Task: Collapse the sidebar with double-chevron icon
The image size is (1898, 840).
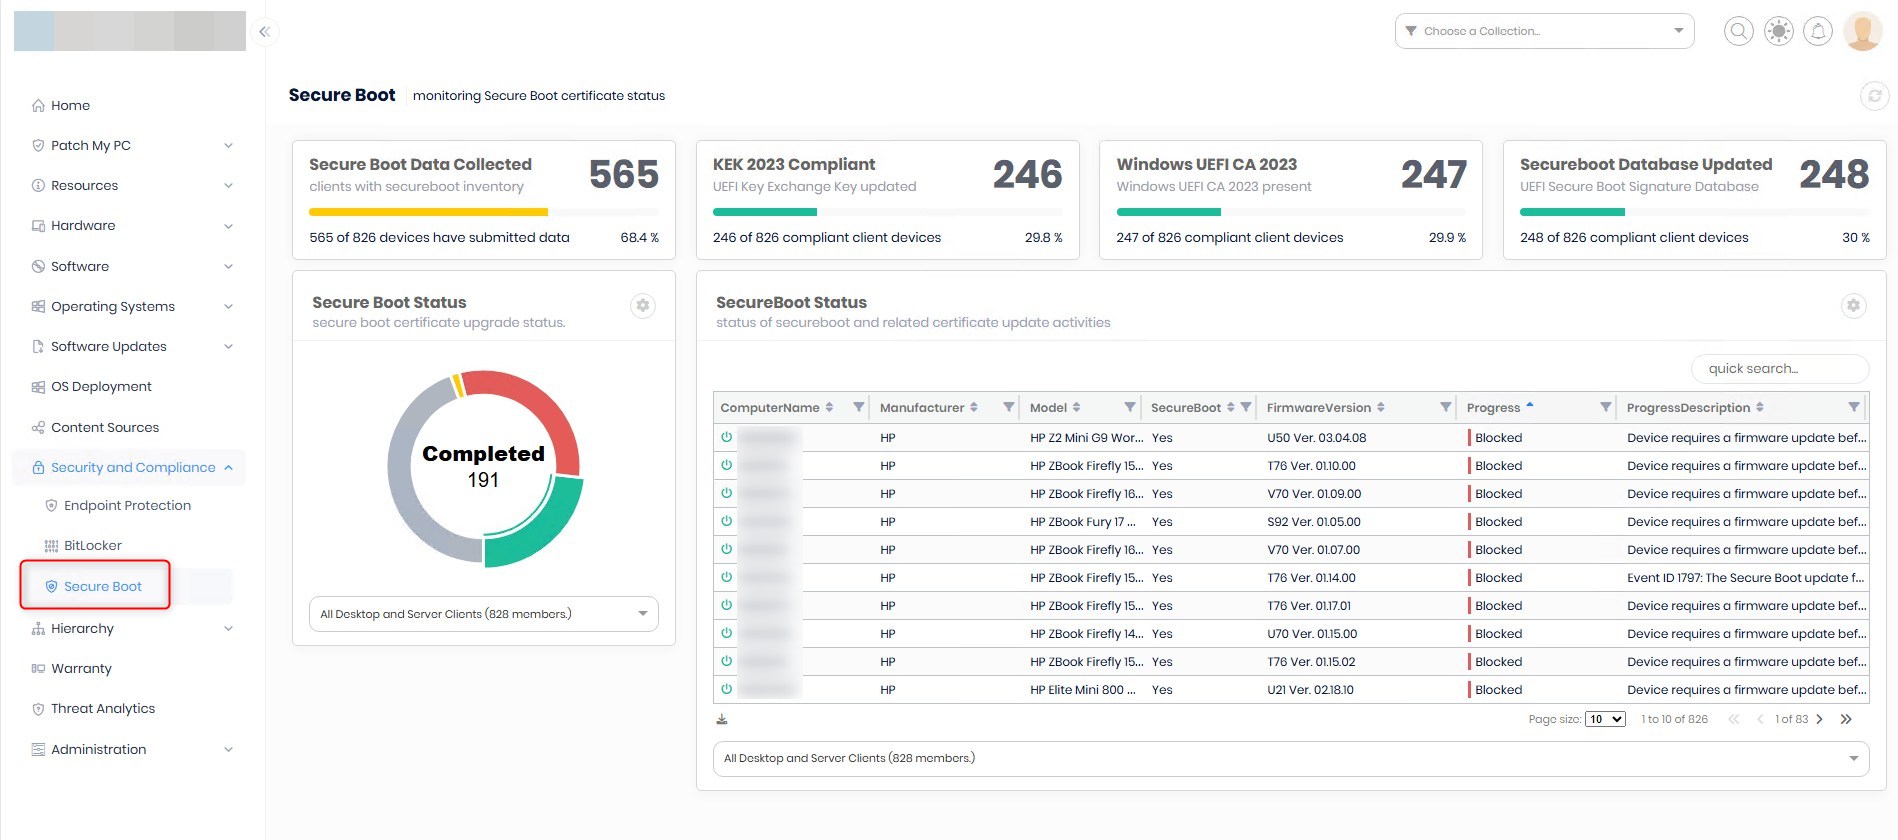Action: point(264,32)
